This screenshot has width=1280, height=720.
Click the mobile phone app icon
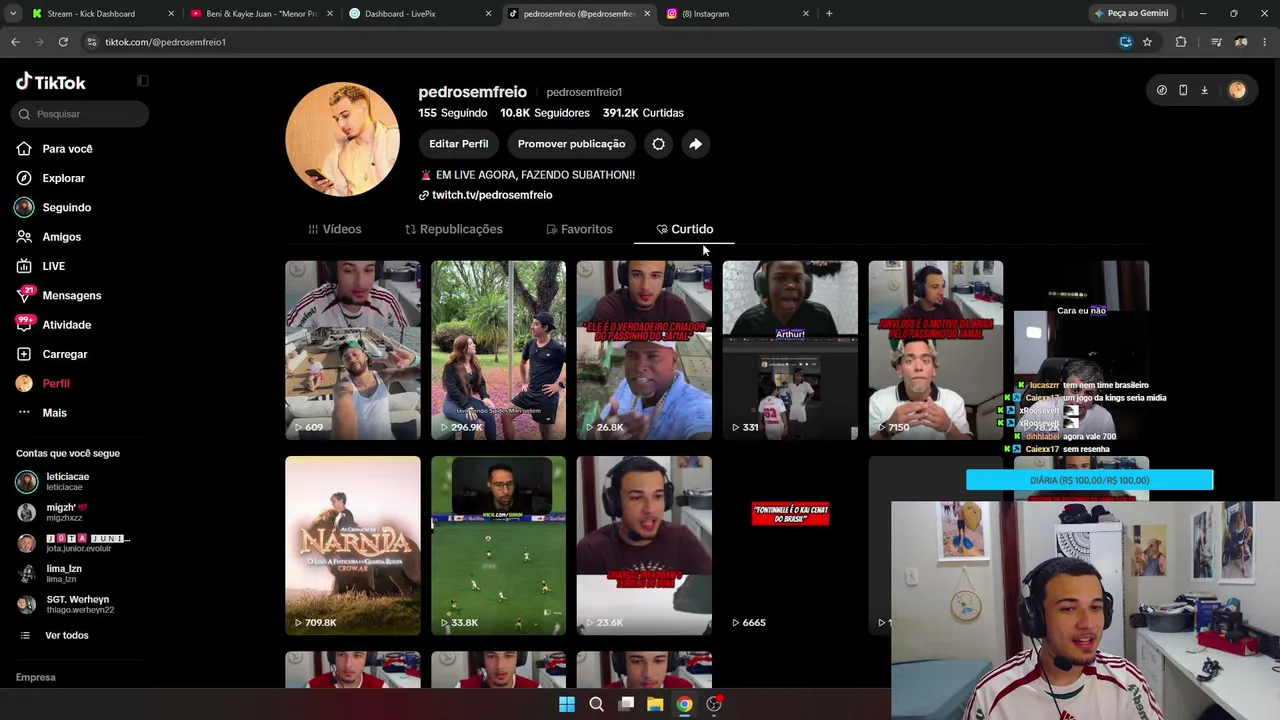[1183, 90]
